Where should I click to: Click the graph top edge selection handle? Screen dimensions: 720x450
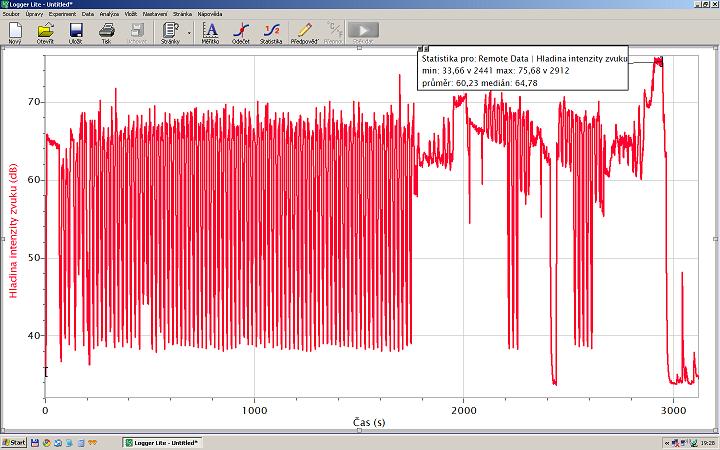click(359, 48)
